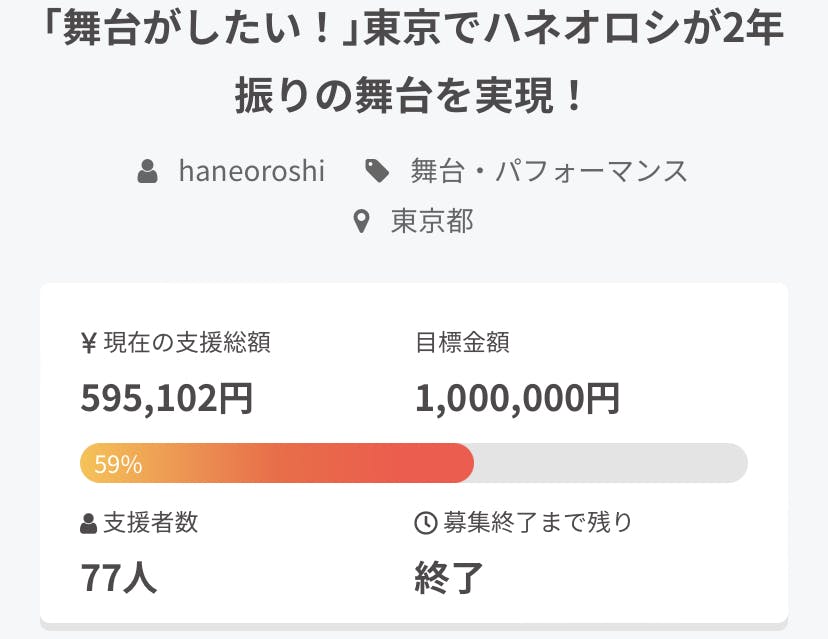
Task: Click the 現在の支援総額 label
Action: click(x=185, y=344)
